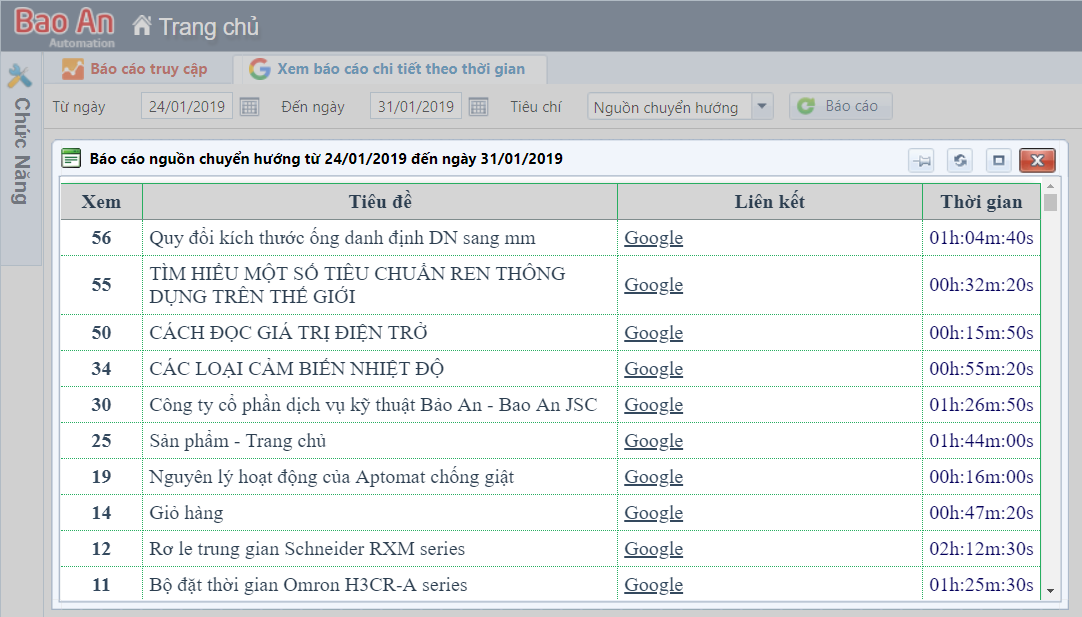The image size is (1082, 617).
Task: Maximize the report panel
Action: click(x=997, y=160)
